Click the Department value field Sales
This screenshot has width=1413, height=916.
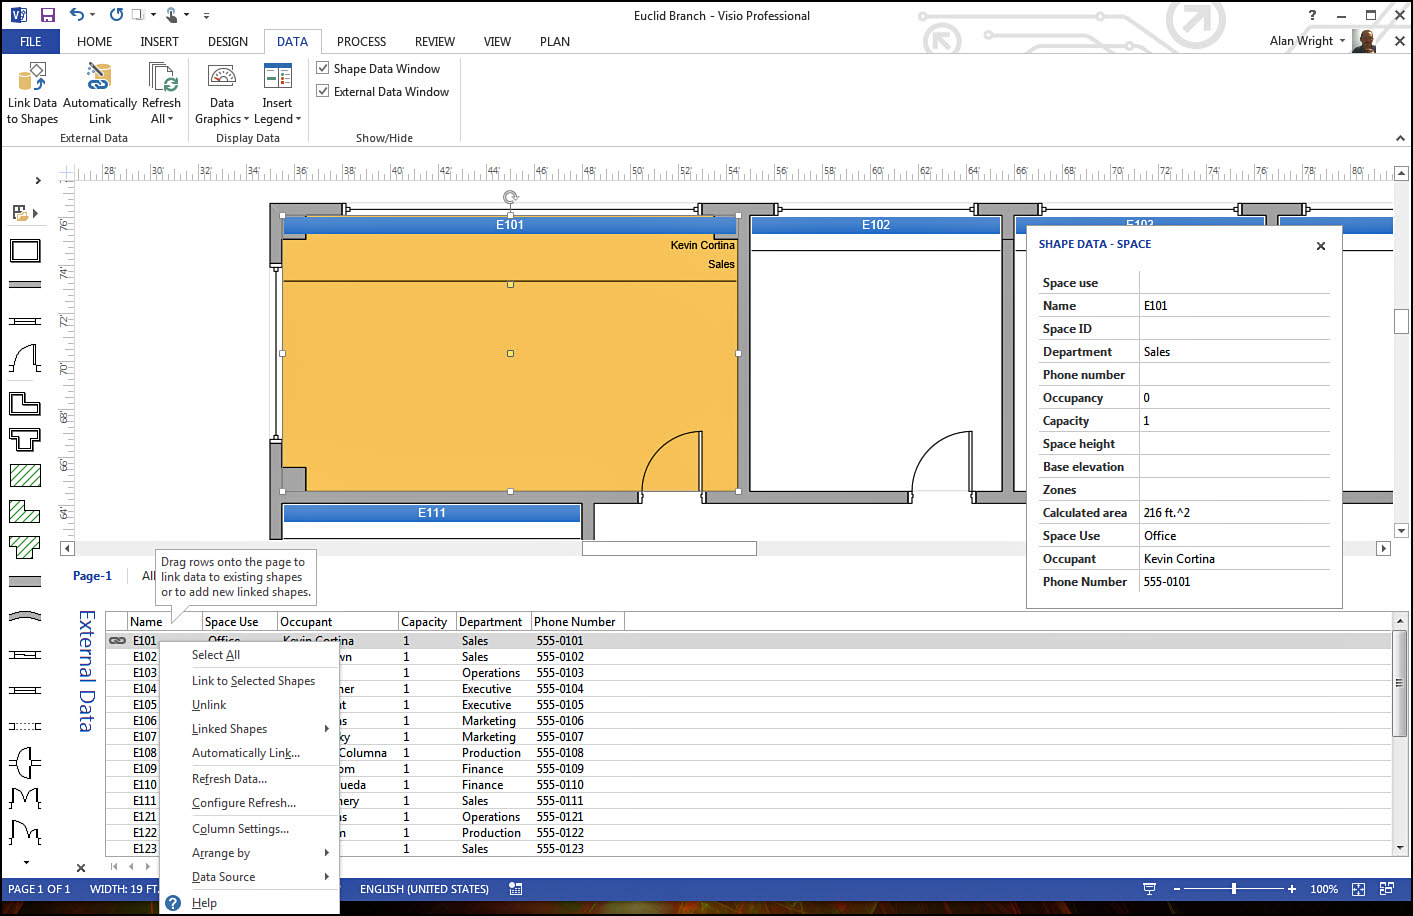coord(1234,352)
